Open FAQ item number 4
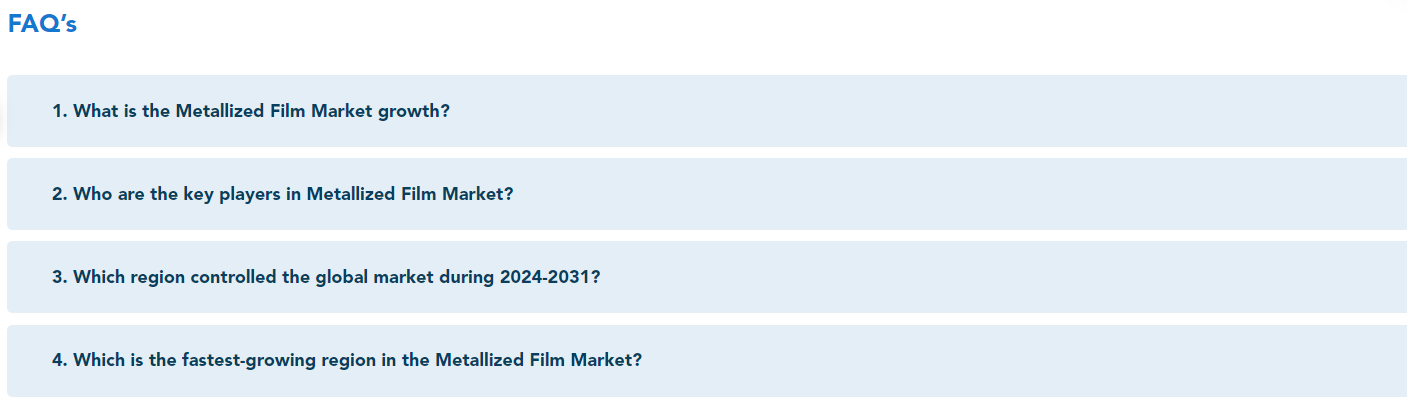Image resolution: width=1407 pixels, height=405 pixels. 347,360
